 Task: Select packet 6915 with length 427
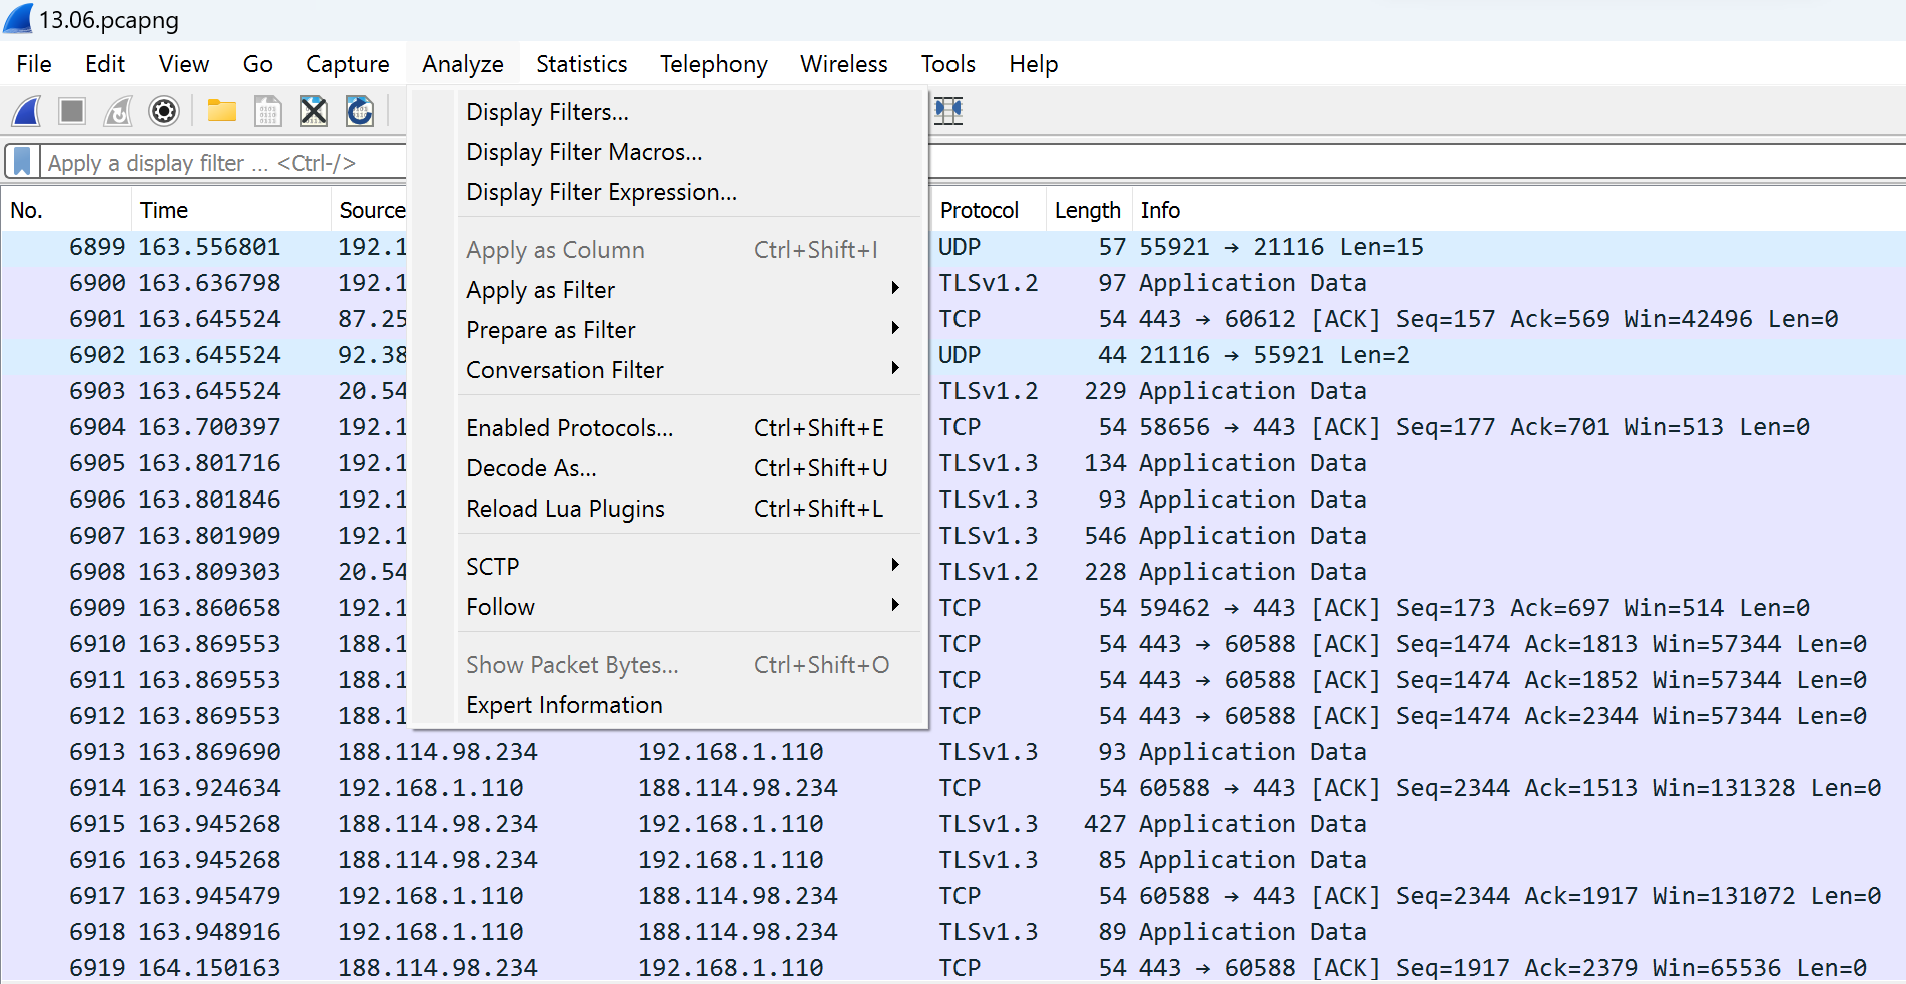pyautogui.click(x=953, y=824)
